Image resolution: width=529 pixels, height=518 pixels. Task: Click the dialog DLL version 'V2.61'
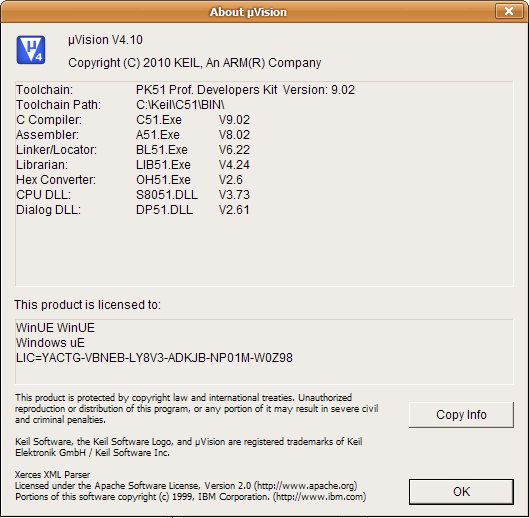point(234,210)
